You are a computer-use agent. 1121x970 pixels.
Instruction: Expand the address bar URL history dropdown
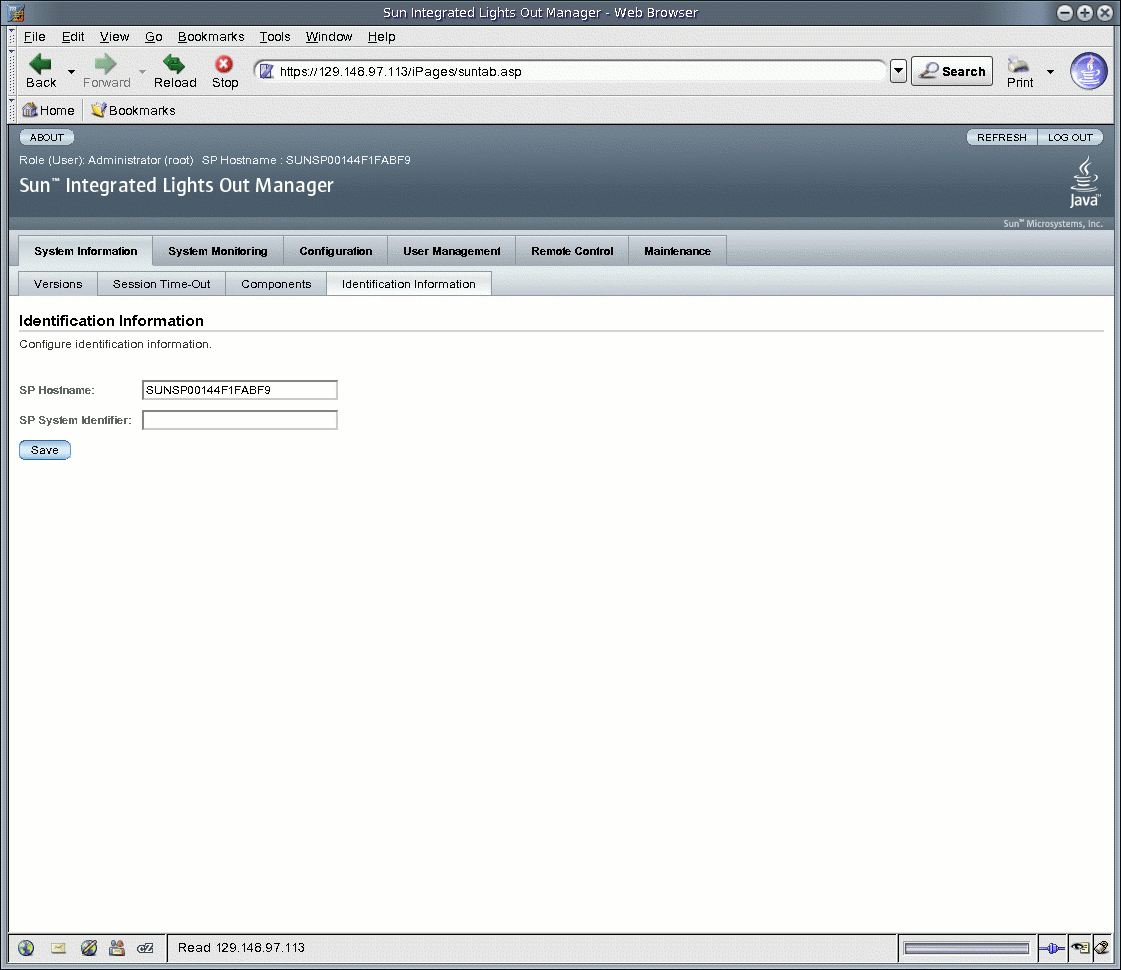pos(898,71)
